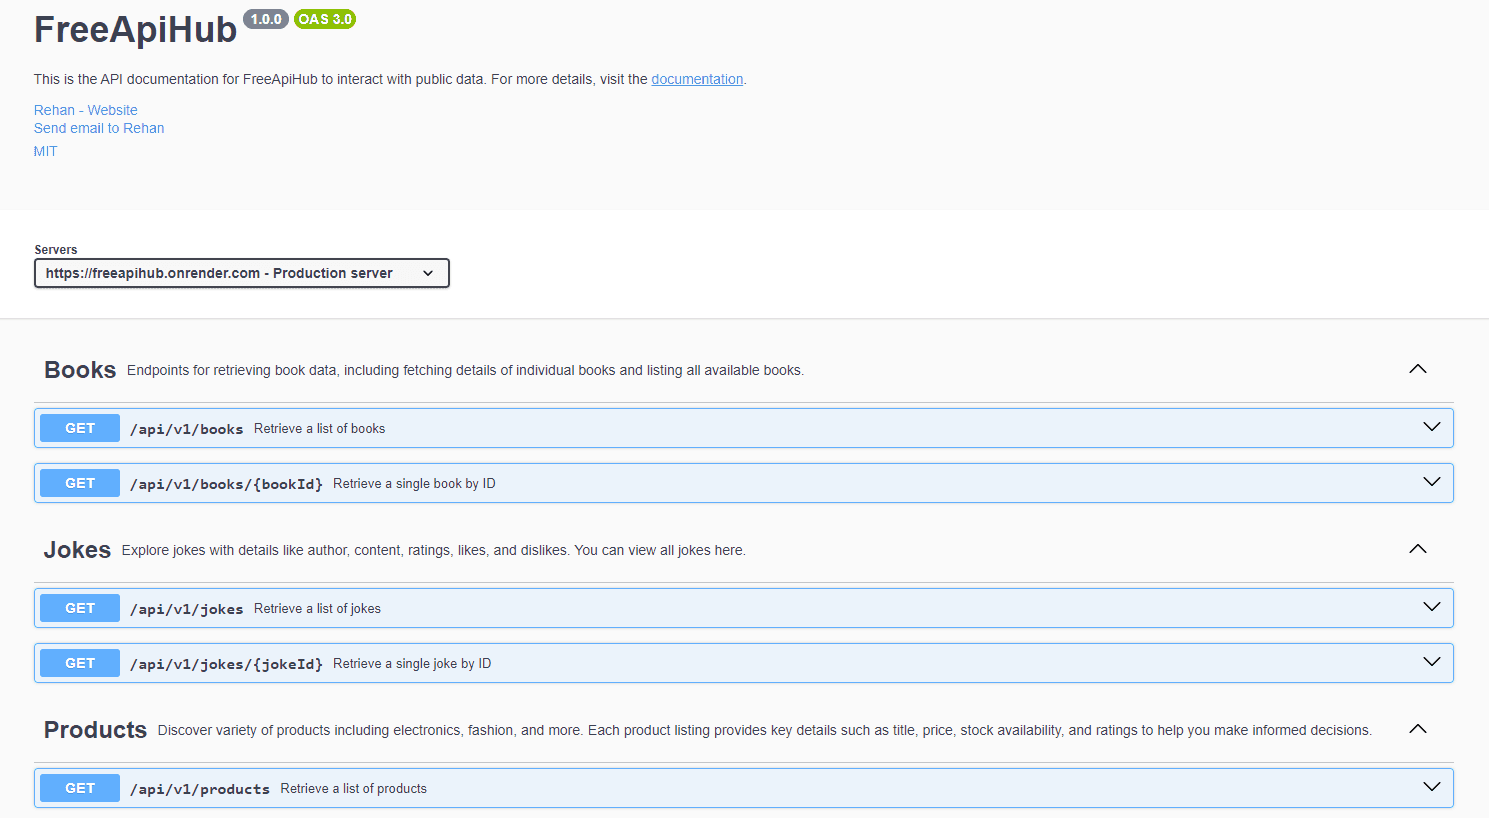This screenshot has width=1489, height=818.
Task: Select the /api/v1/jokes/{jokeId} path text
Action: 227,664
